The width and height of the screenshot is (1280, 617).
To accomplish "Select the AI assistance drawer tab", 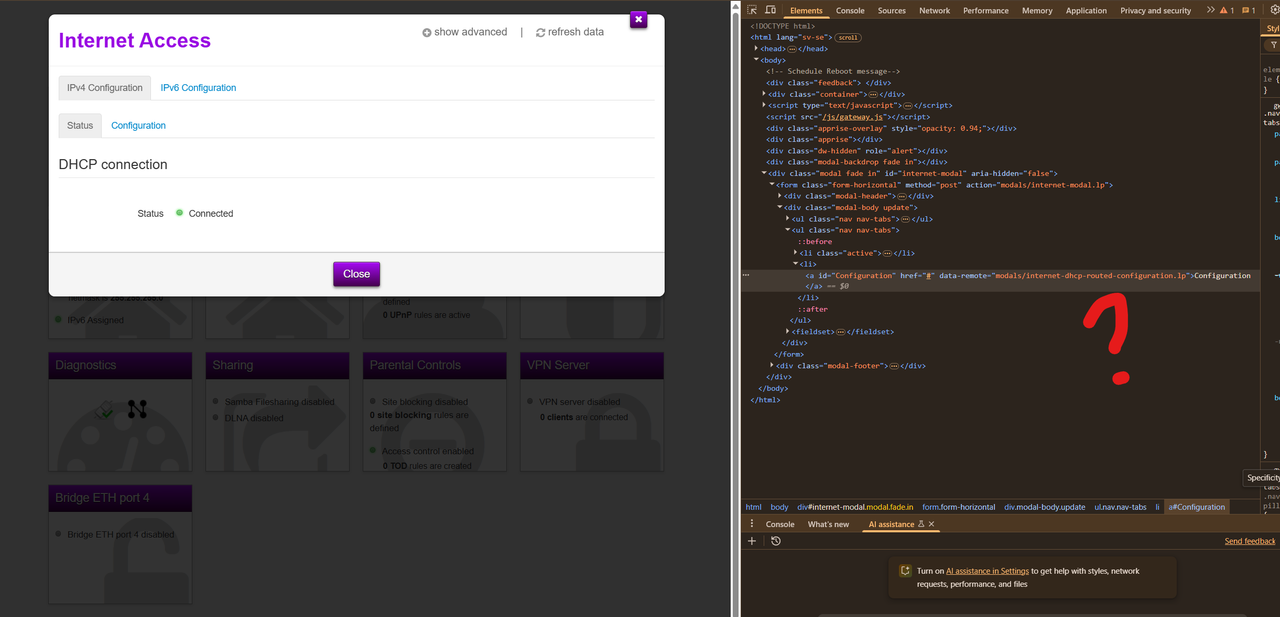I will pos(891,524).
